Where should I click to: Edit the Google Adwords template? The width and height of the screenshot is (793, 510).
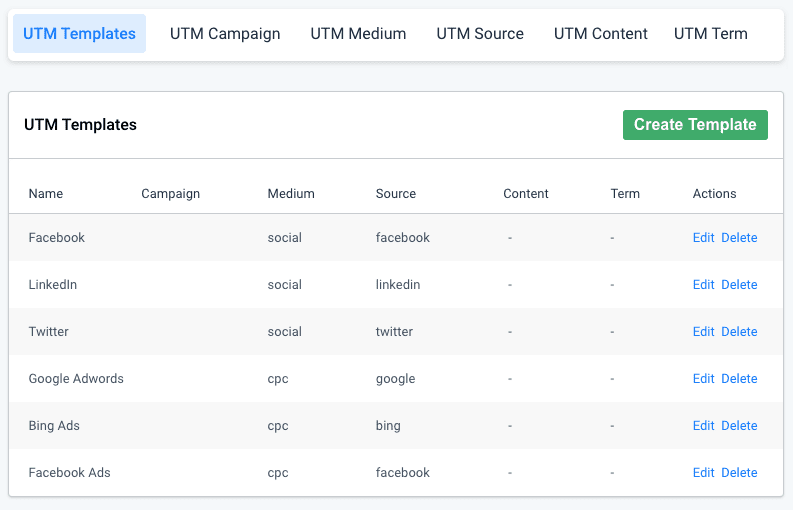(703, 379)
